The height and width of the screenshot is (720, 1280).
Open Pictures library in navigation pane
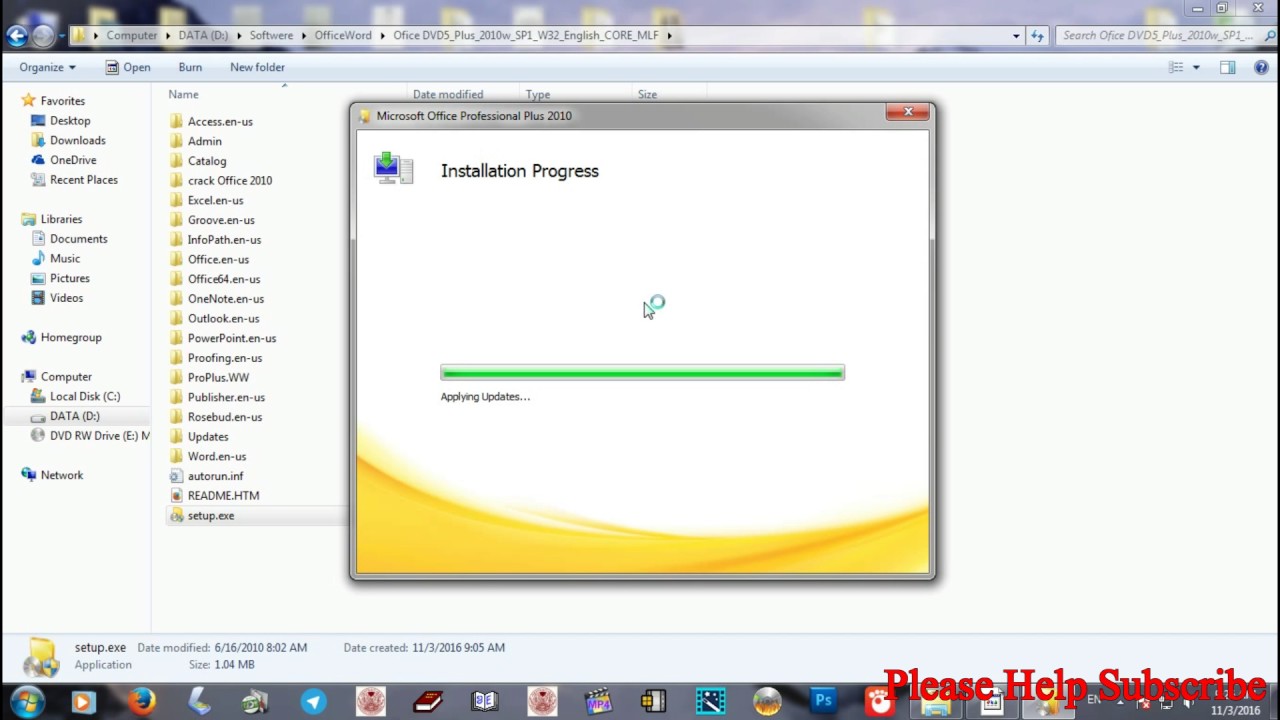pyautogui.click(x=70, y=279)
